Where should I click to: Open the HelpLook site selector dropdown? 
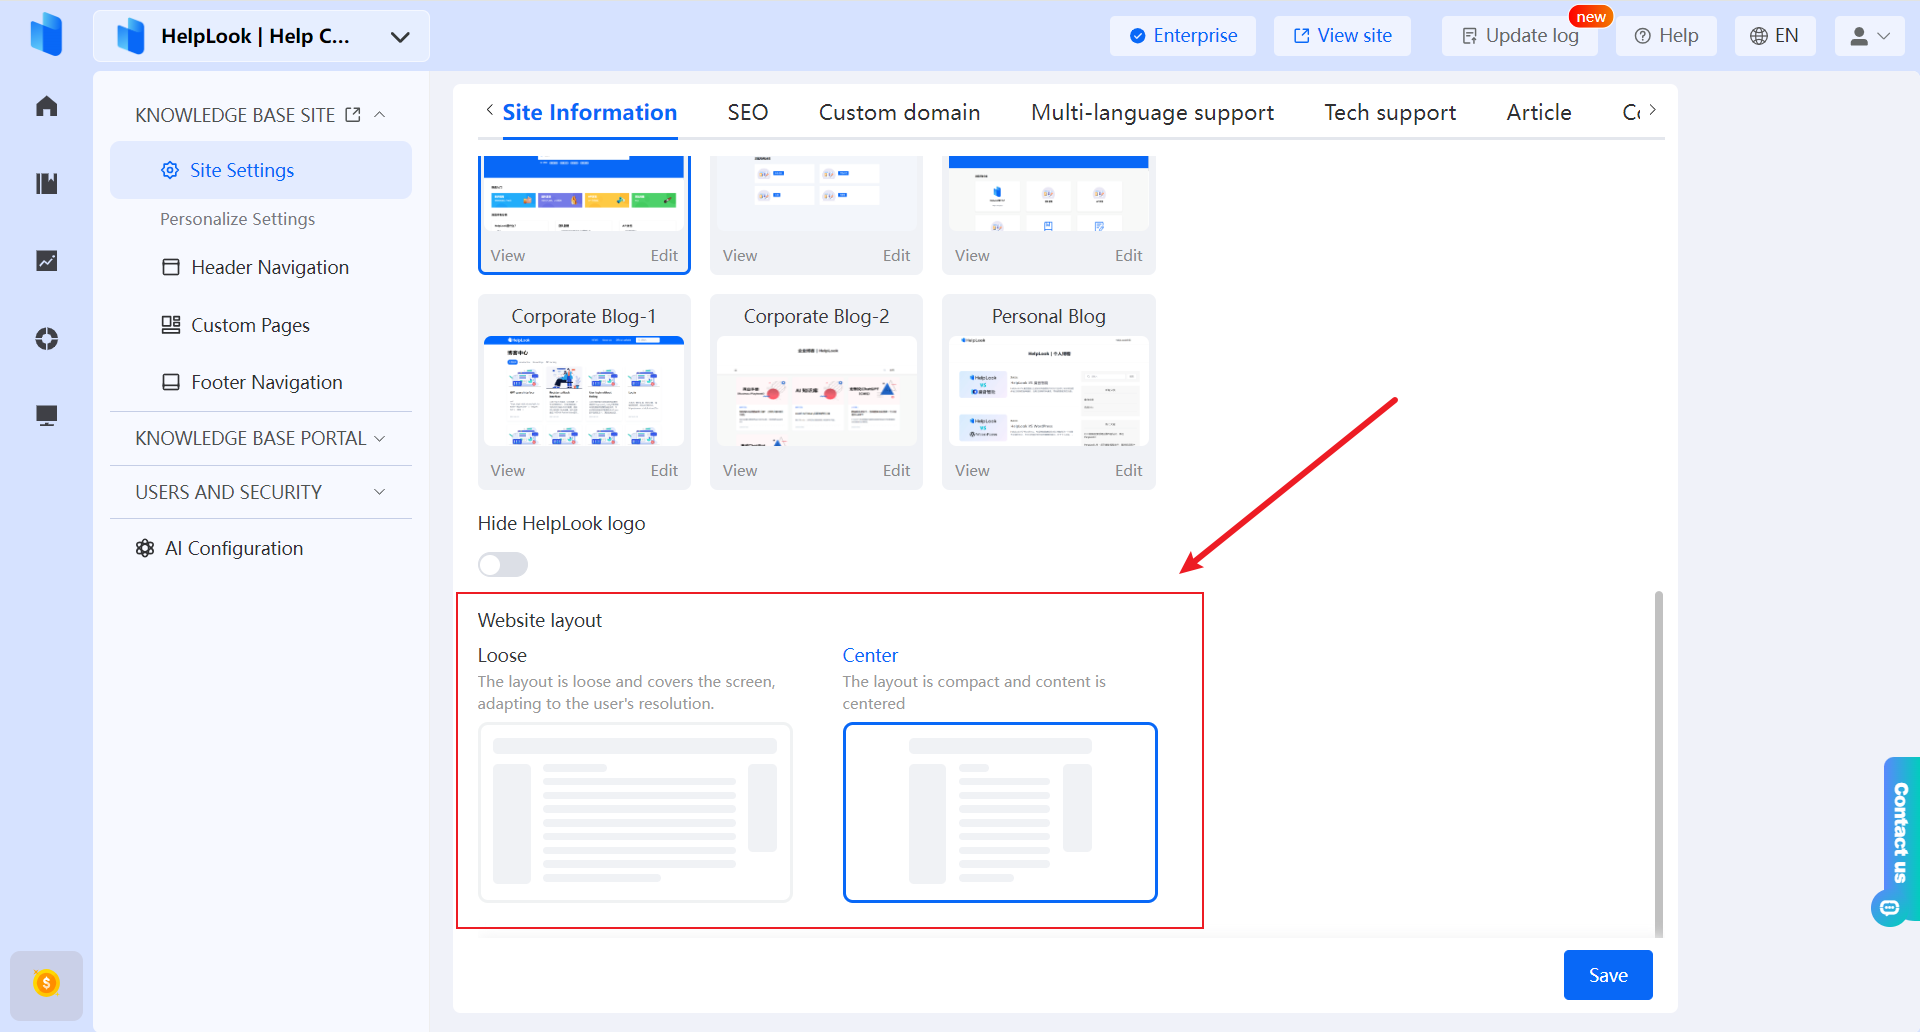coord(262,36)
